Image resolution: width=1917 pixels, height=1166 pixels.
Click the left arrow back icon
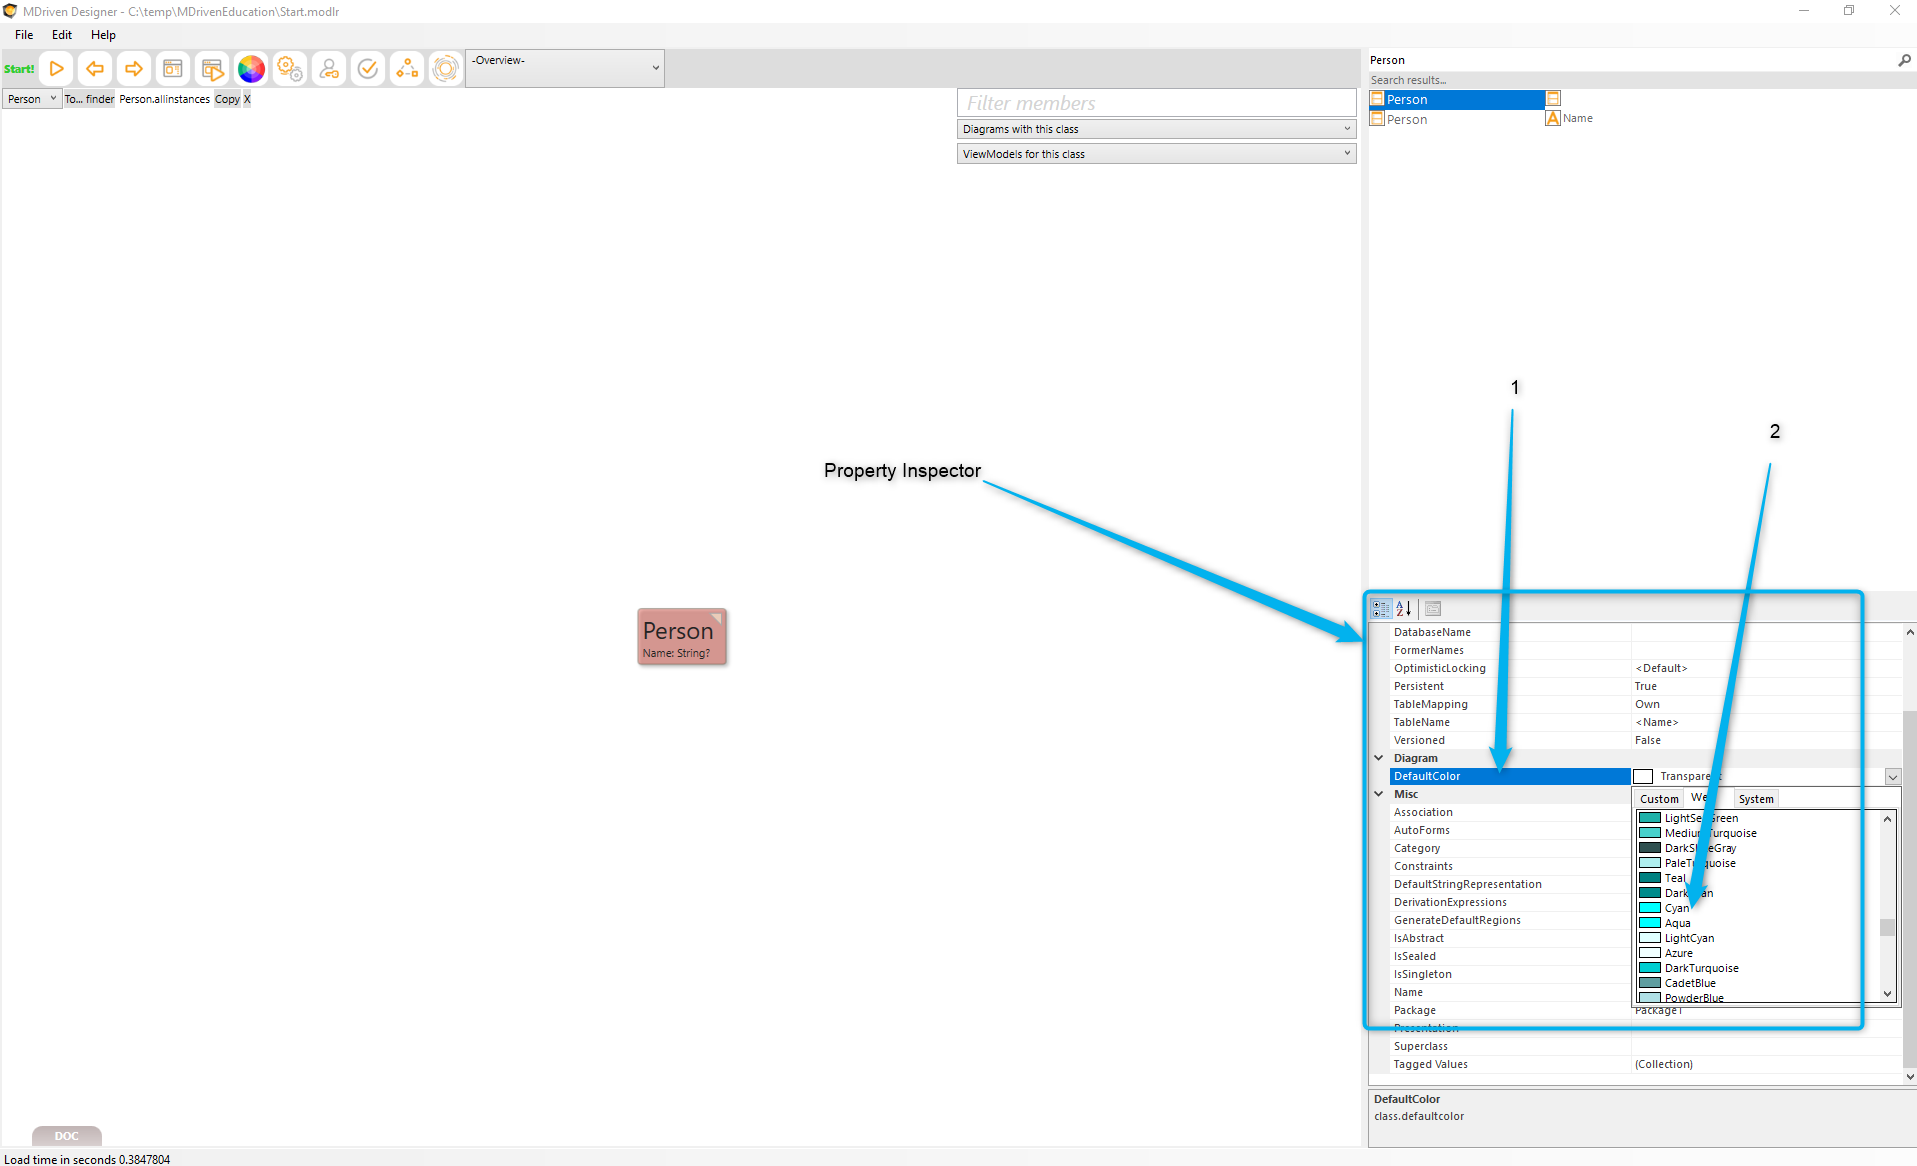[x=95, y=69]
